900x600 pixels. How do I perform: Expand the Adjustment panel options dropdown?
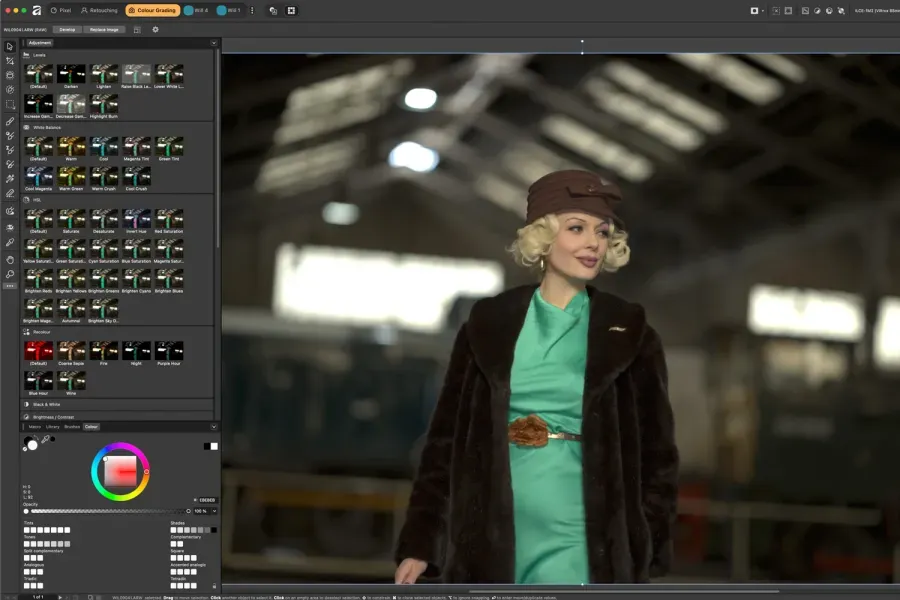[213, 43]
